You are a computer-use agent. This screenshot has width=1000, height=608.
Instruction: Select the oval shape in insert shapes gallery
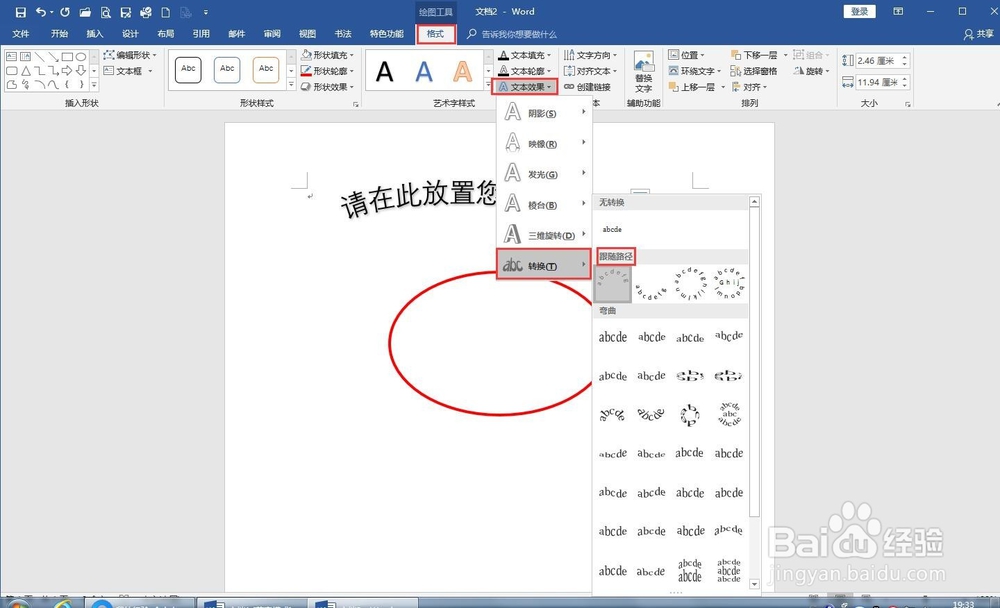point(81,57)
